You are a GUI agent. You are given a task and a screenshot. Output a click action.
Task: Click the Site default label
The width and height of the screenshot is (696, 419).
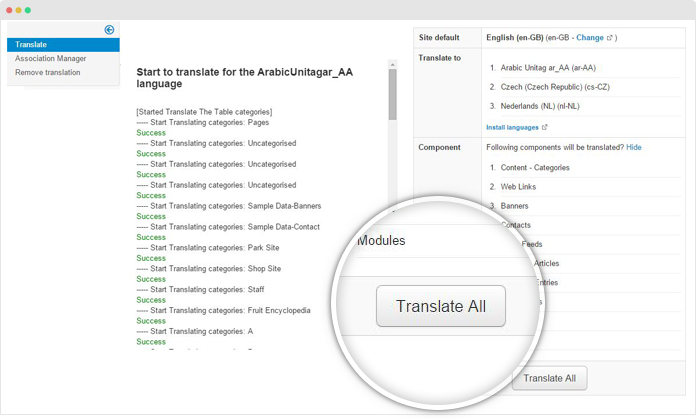tap(439, 38)
